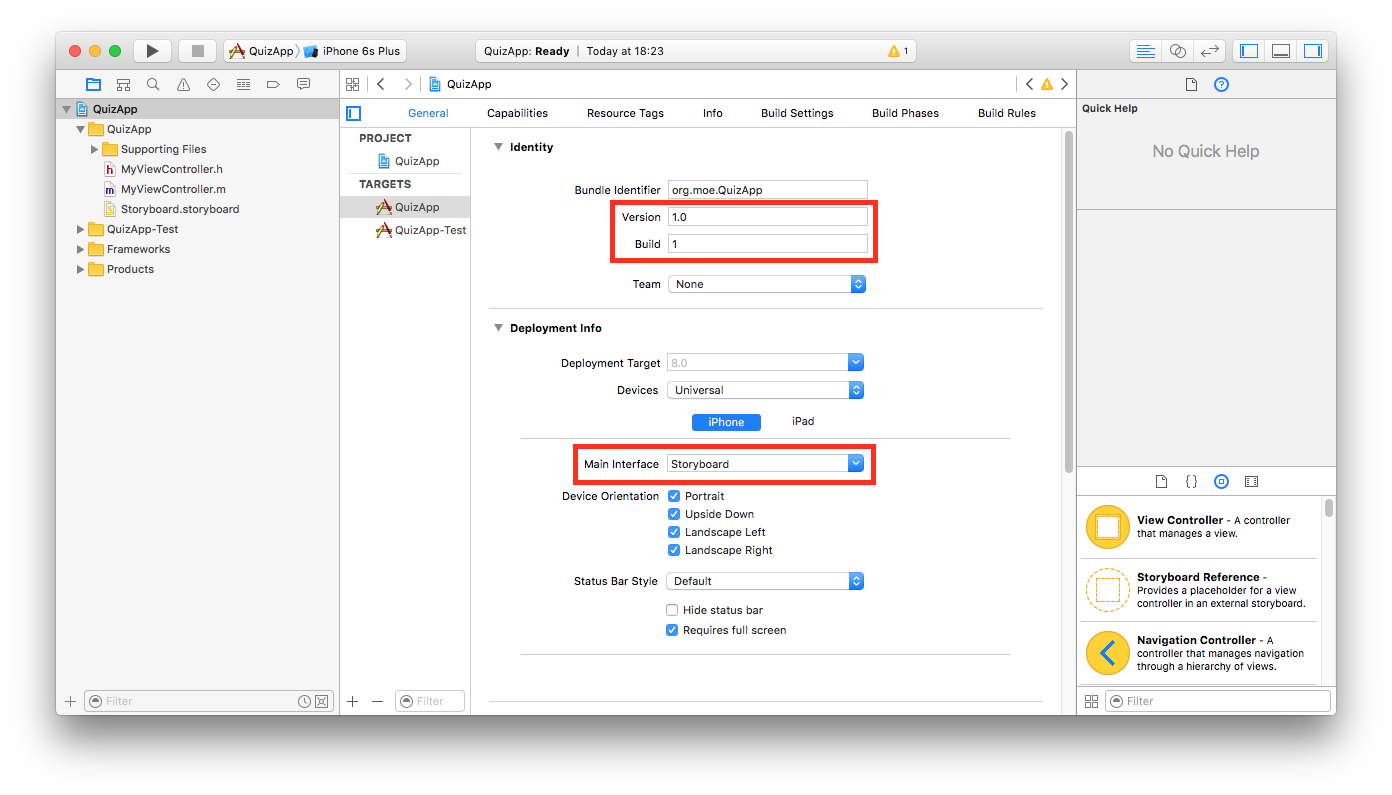Viewport: 1392px width, 795px height.
Task: Show the File inspector icon
Action: (x=1191, y=84)
